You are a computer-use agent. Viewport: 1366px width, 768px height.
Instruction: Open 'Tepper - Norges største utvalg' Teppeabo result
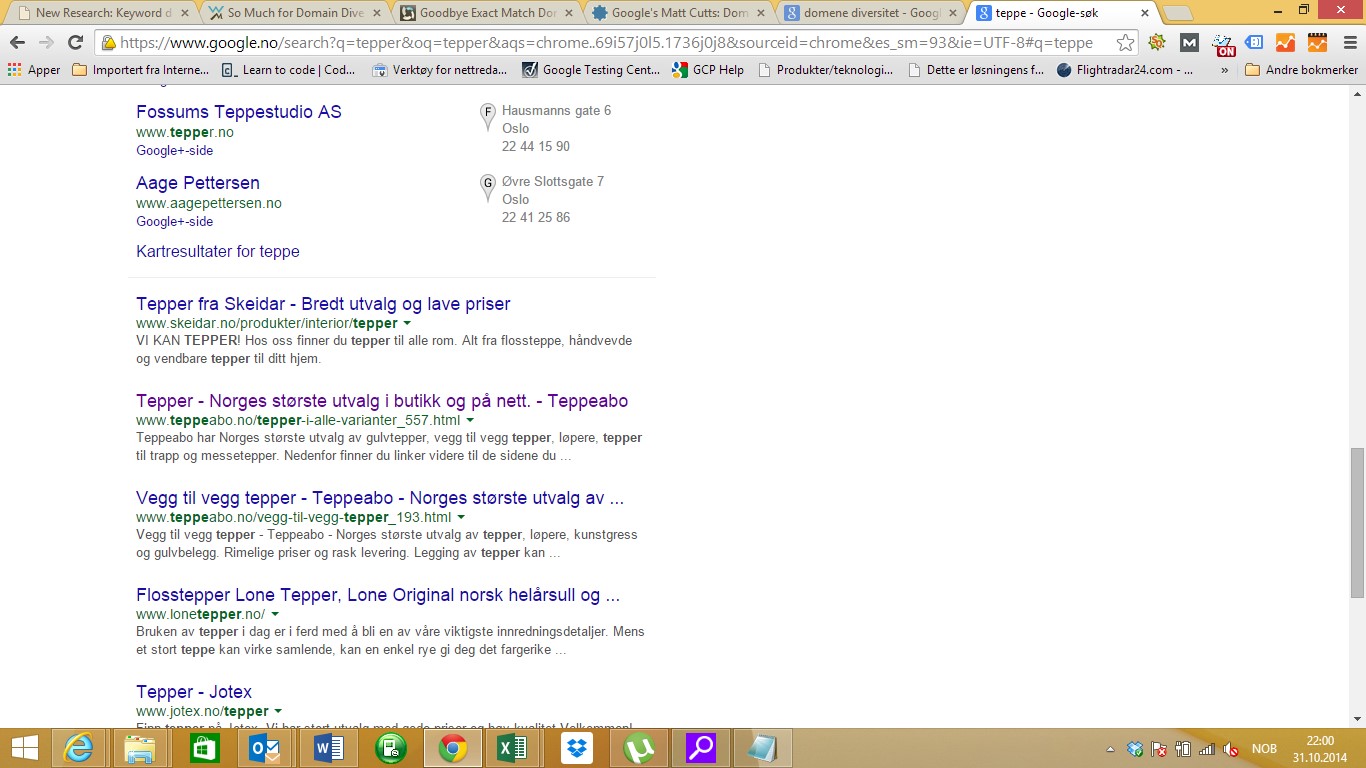coord(382,401)
